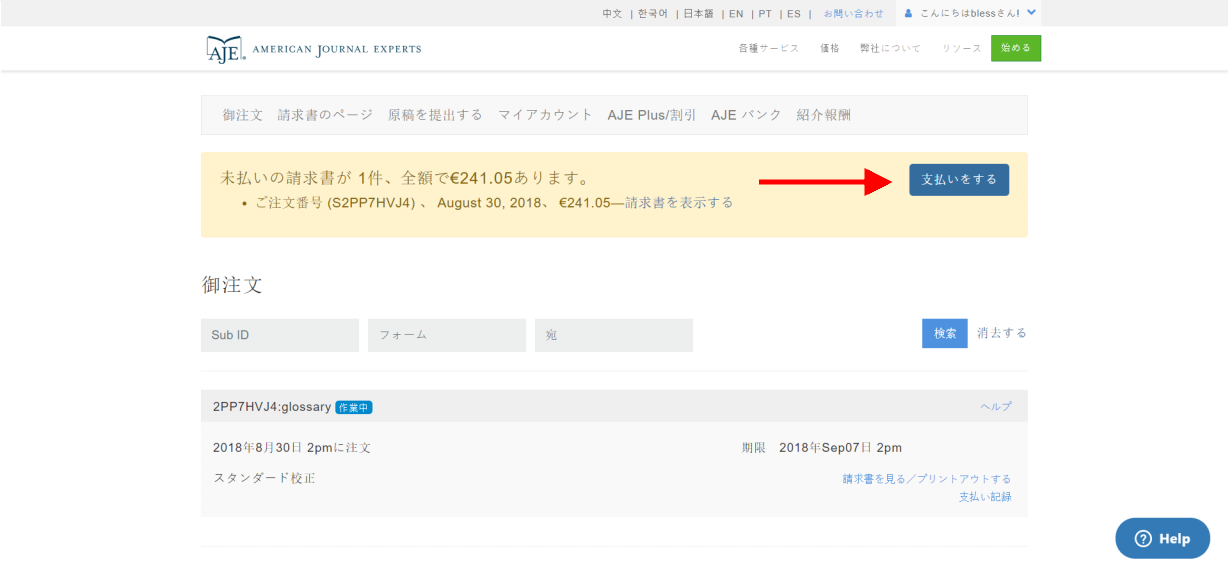Select the 原稿を提出する tab
This screenshot has width=1228, height=568.
click(435, 115)
